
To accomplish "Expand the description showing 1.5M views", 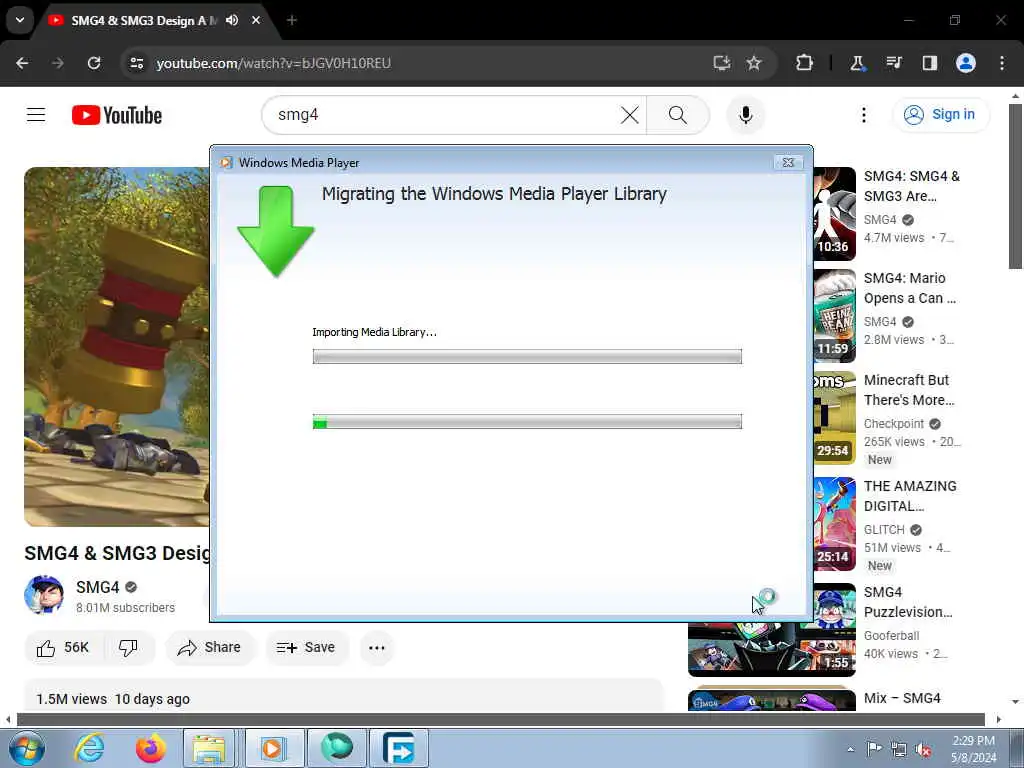I will pos(344,696).
